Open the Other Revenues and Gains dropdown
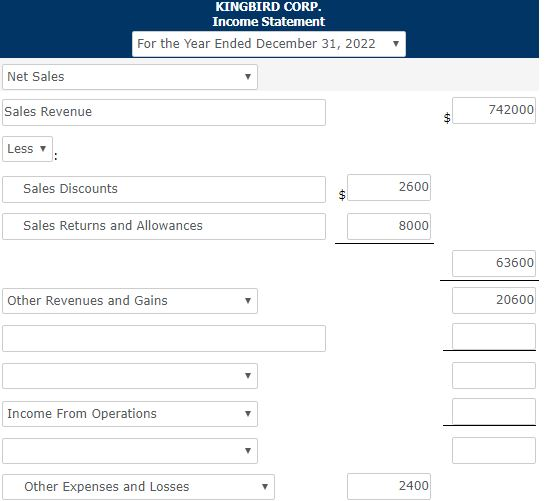Viewport: 552px width, 501px height. tap(130, 301)
